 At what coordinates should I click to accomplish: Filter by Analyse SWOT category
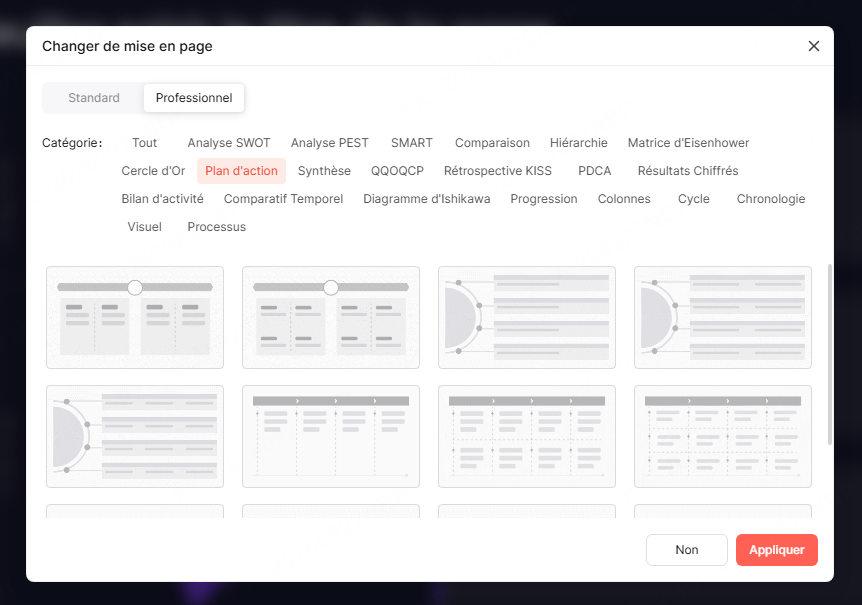[229, 143]
